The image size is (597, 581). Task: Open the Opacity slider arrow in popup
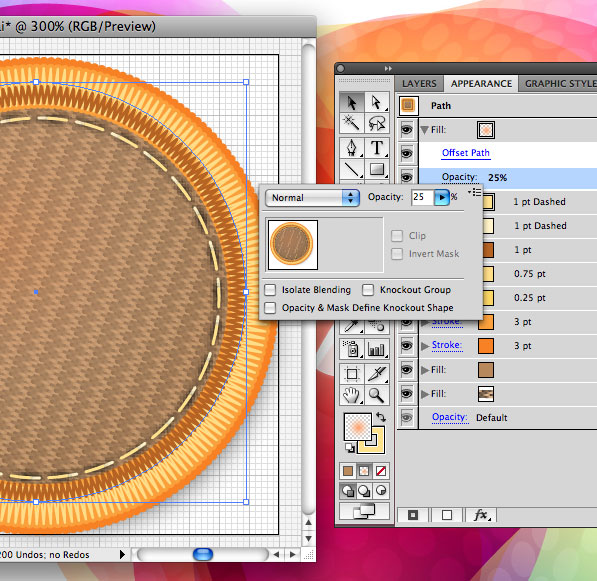(442, 198)
